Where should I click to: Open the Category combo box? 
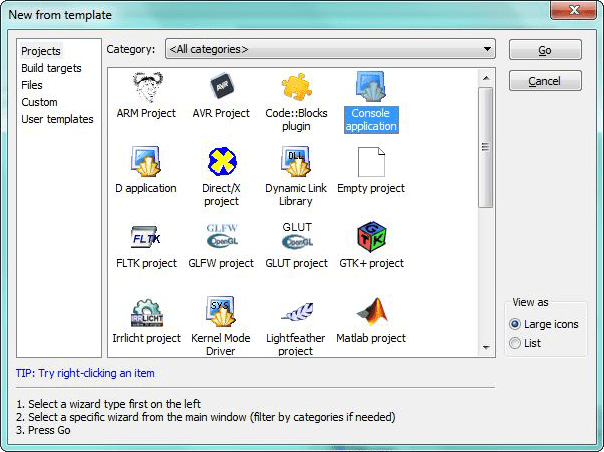[330, 49]
